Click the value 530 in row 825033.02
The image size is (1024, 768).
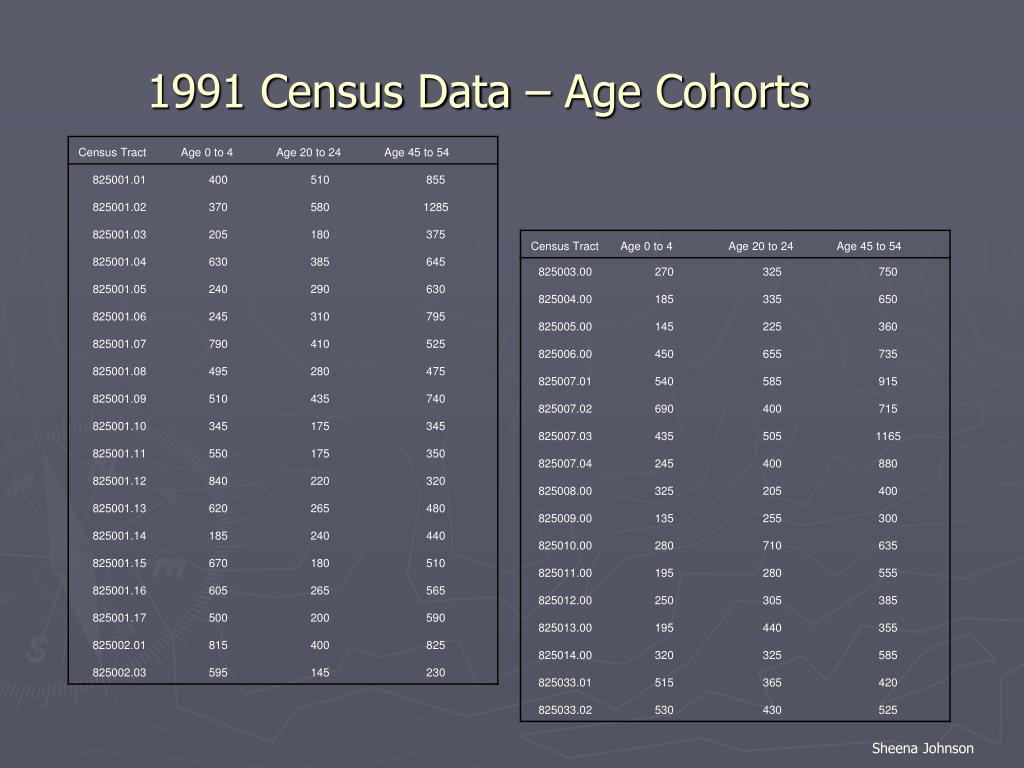pyautogui.click(x=664, y=711)
